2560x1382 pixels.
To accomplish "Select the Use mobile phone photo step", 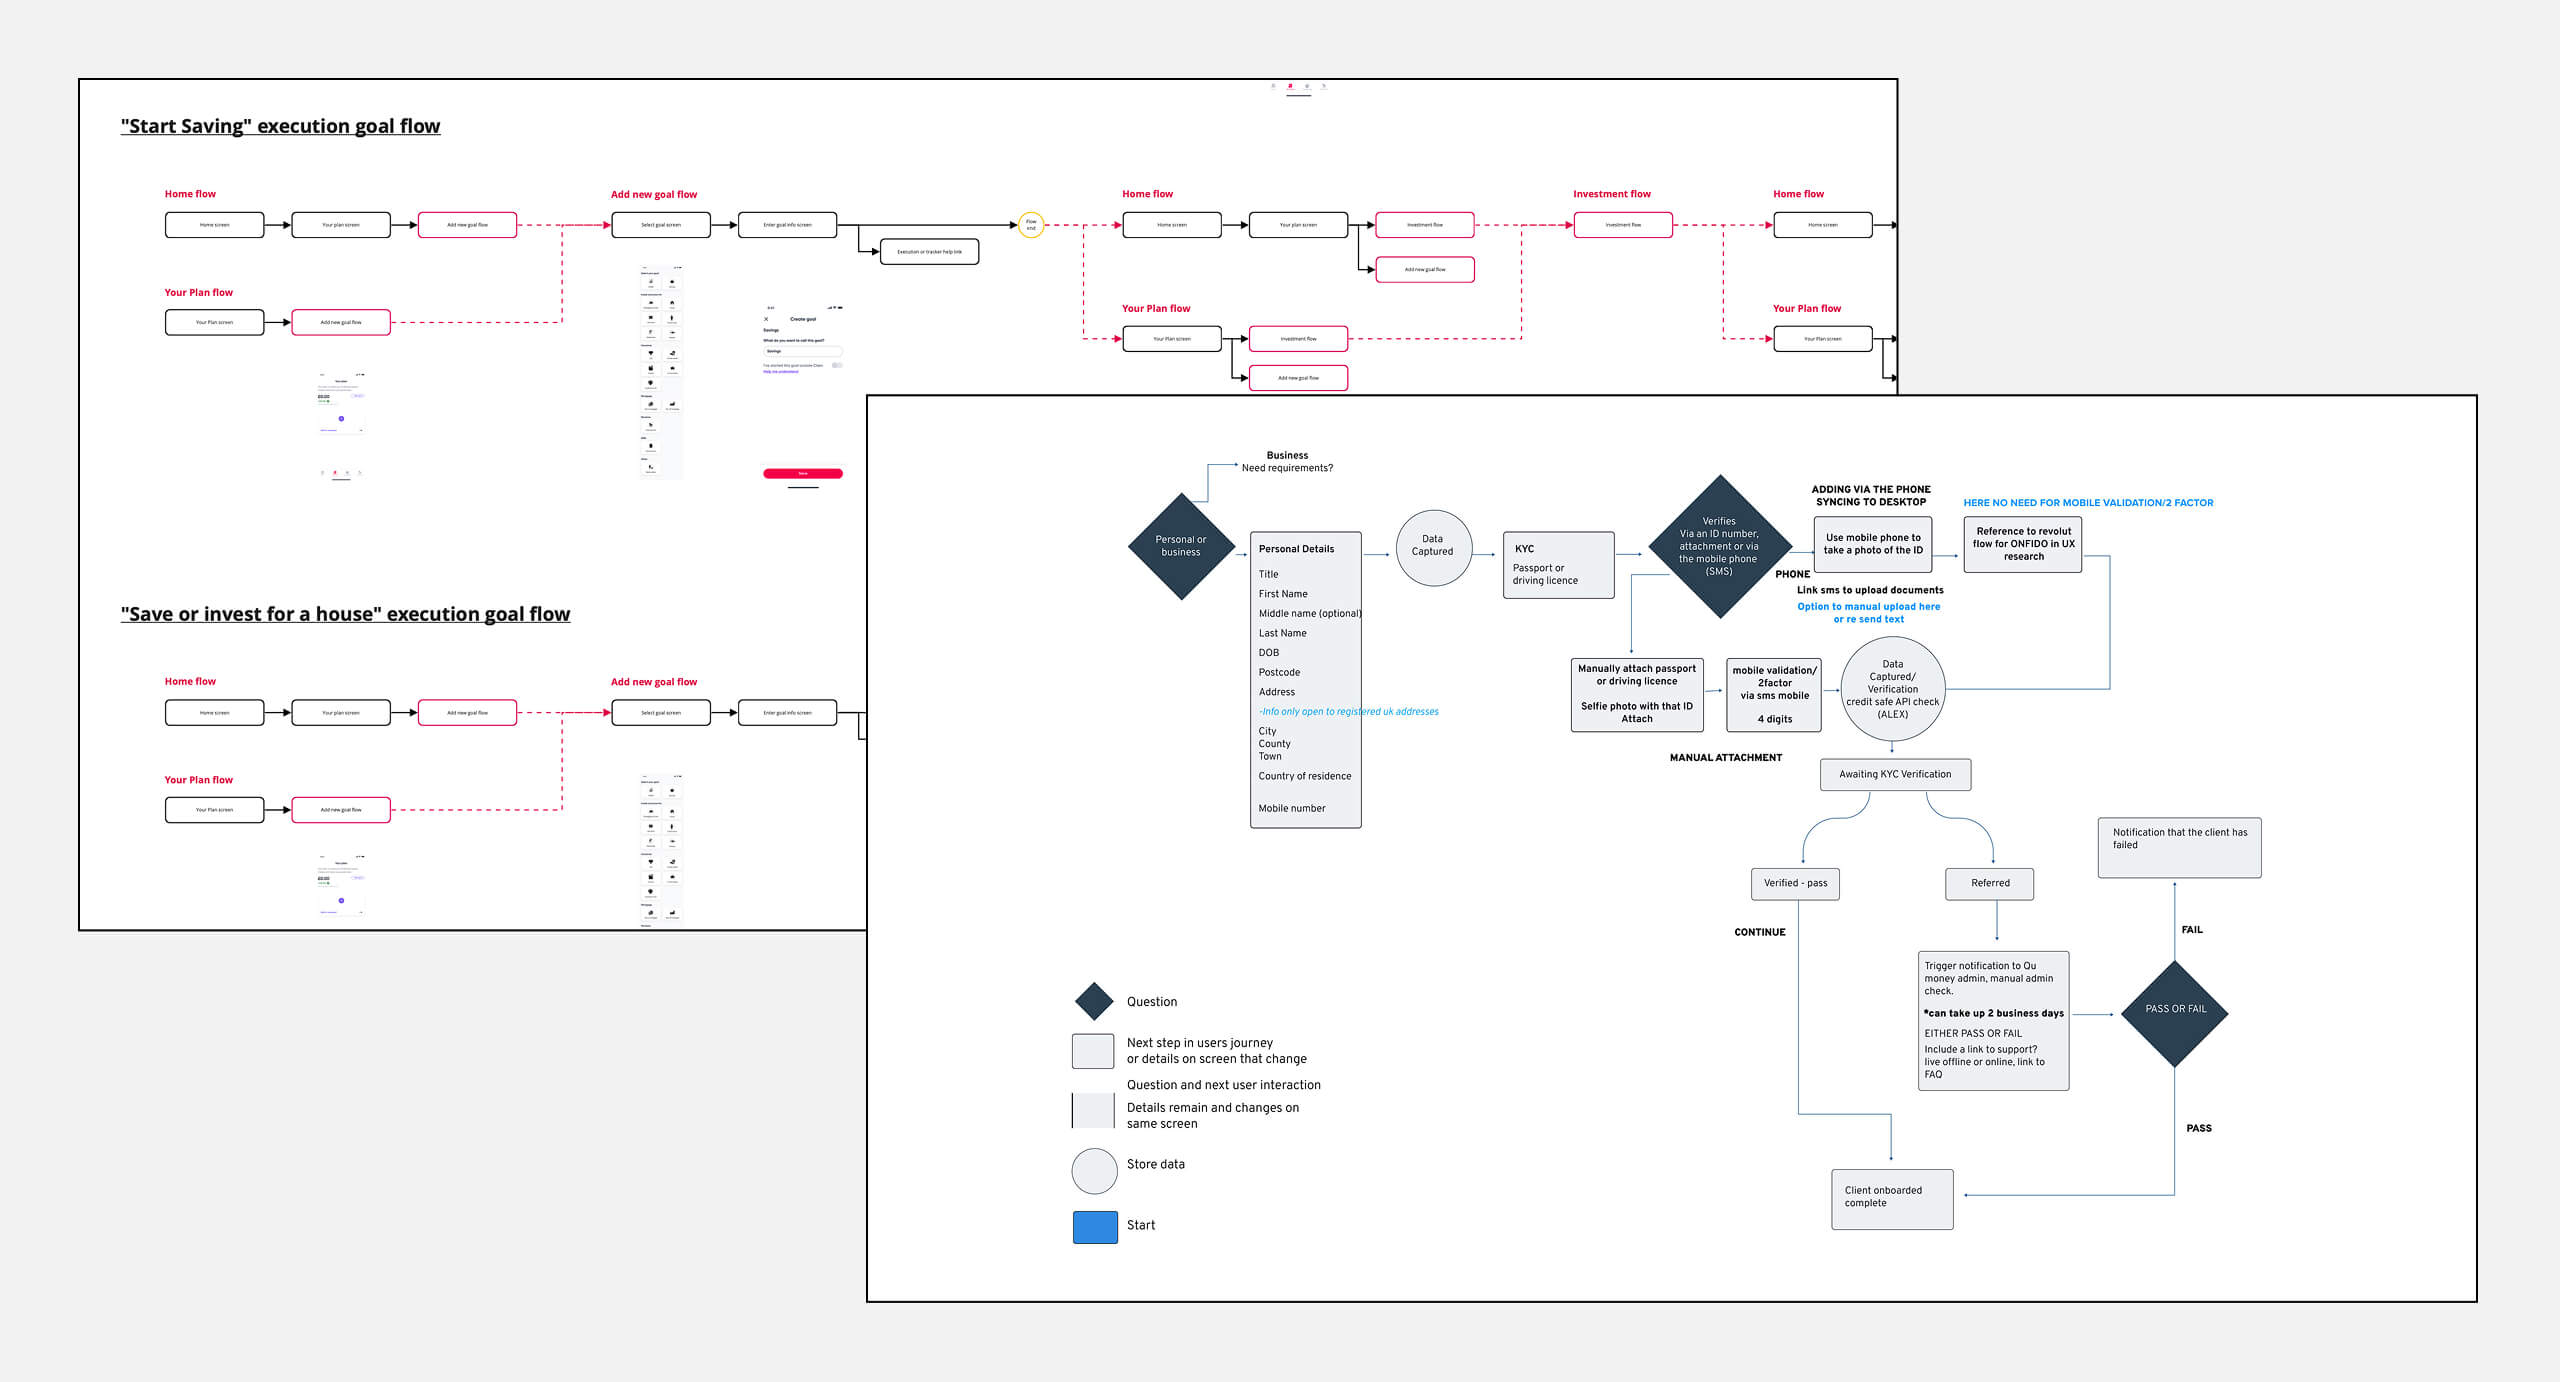I will click(x=1872, y=544).
